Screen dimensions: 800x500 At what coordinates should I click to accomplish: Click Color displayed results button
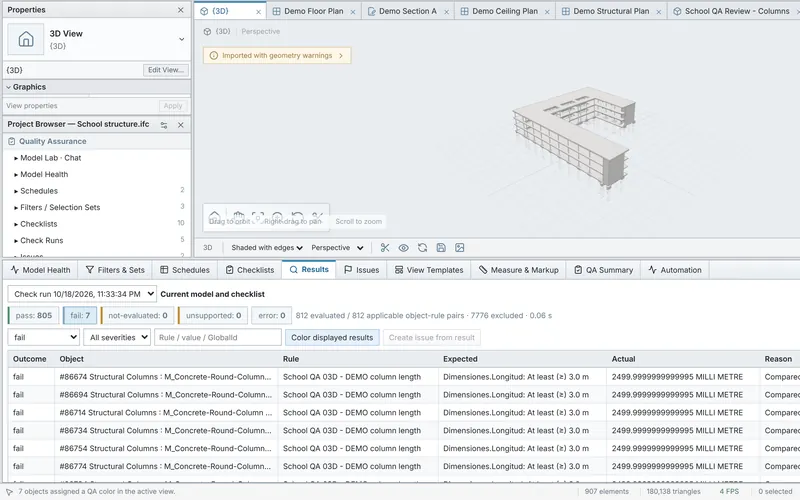[332, 337]
